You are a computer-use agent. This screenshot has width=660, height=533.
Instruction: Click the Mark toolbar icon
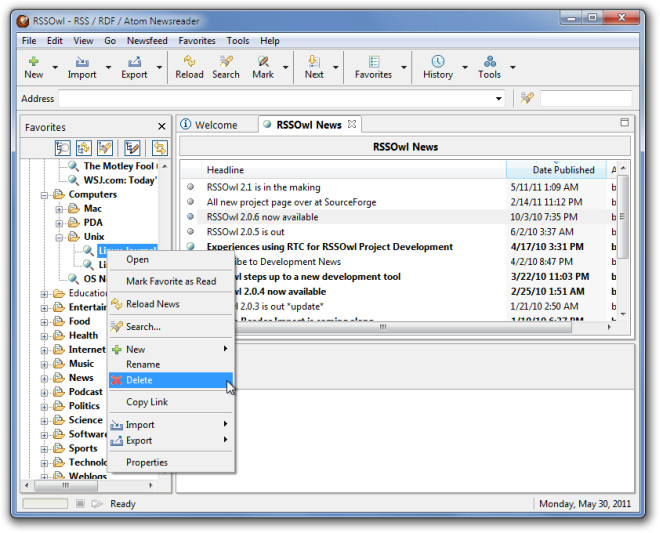click(263, 61)
